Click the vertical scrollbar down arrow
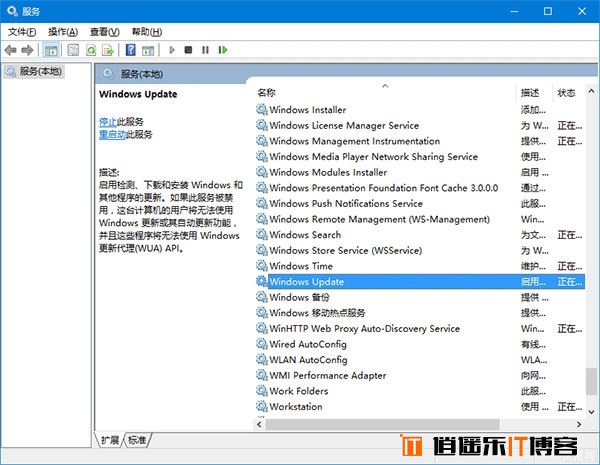This screenshot has height=465, width=600. [x=591, y=412]
